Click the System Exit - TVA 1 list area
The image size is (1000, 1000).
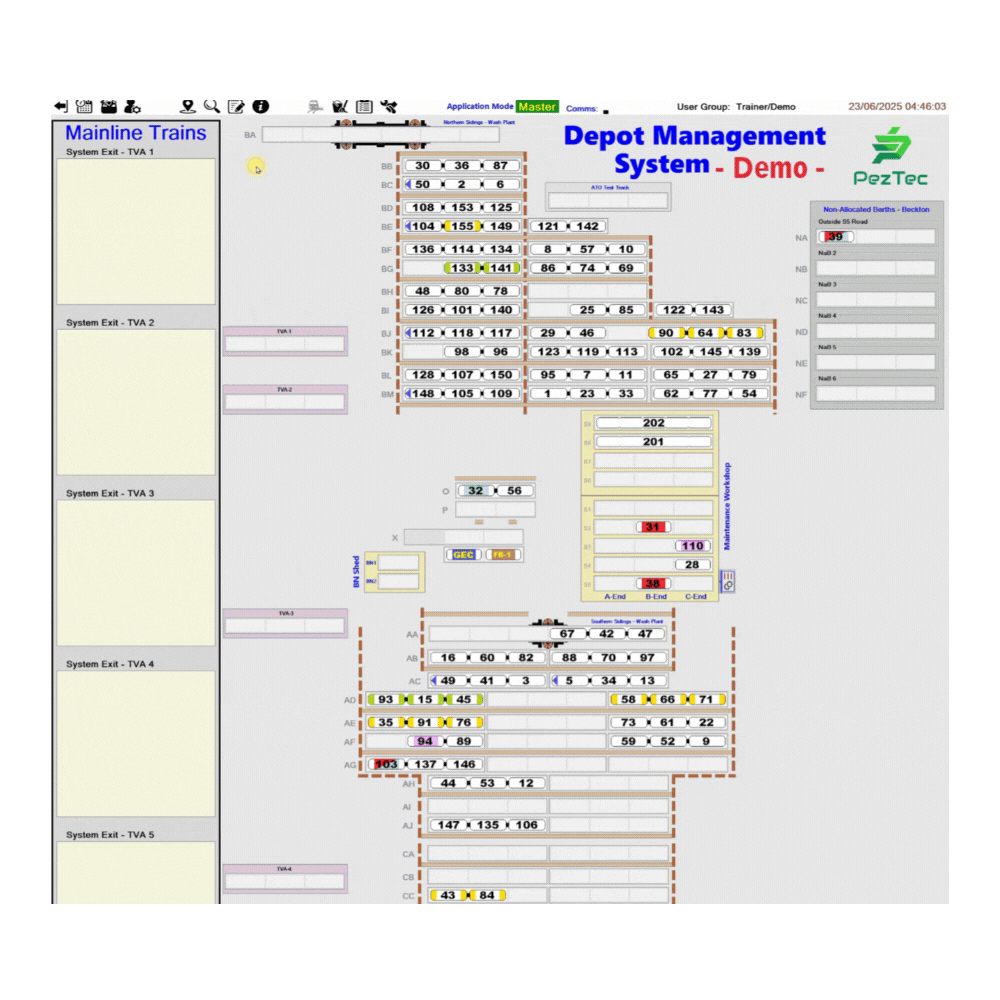(136, 232)
